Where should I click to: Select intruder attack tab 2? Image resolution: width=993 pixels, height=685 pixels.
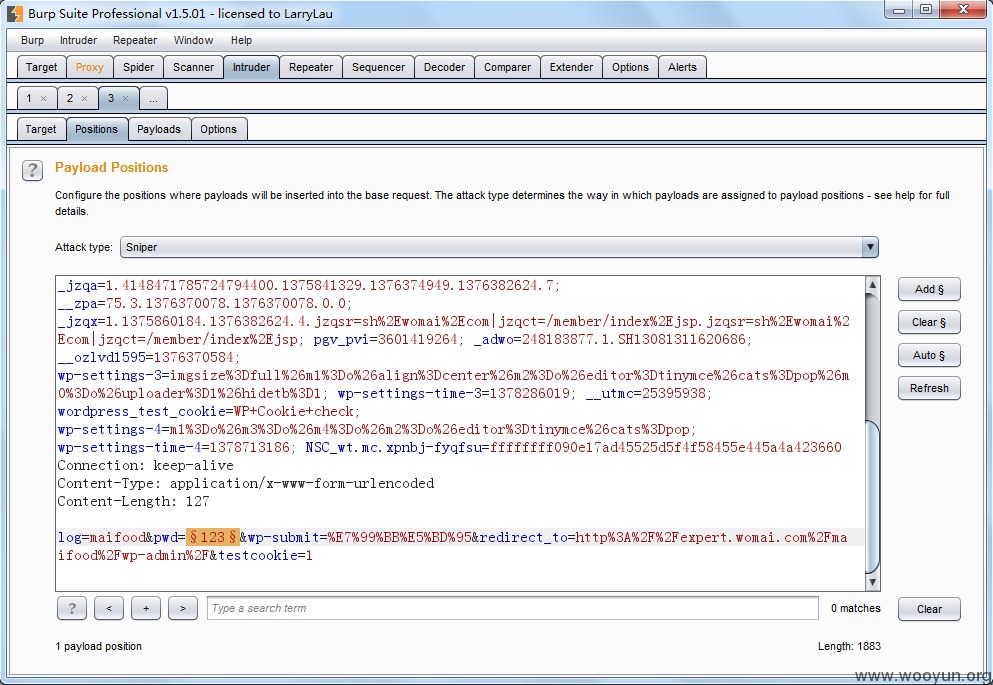(x=70, y=98)
